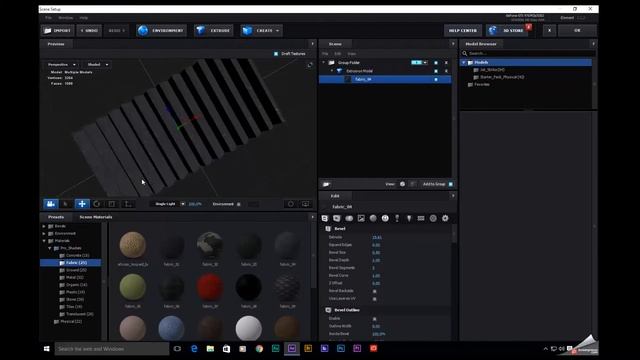This screenshot has height=360, width=640.
Task: Click the new folder icon in Scene panel
Action: click(327, 184)
